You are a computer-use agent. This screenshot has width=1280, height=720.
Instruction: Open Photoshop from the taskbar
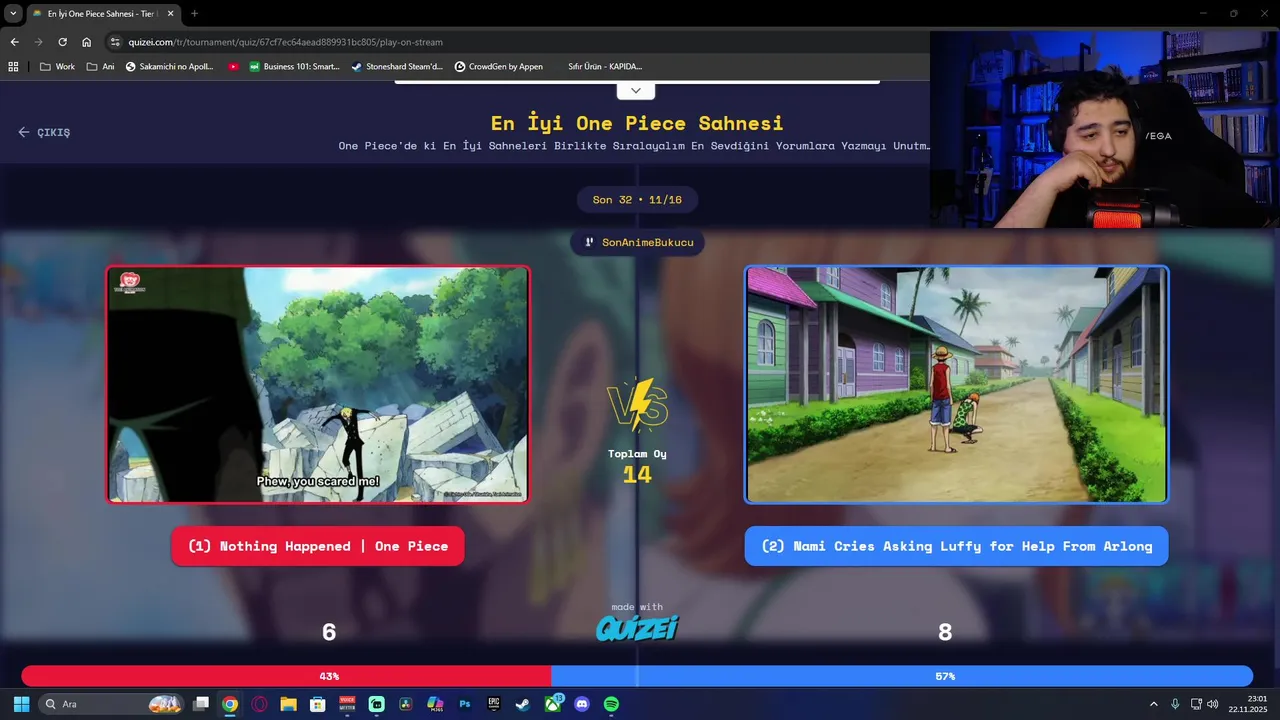pos(465,704)
